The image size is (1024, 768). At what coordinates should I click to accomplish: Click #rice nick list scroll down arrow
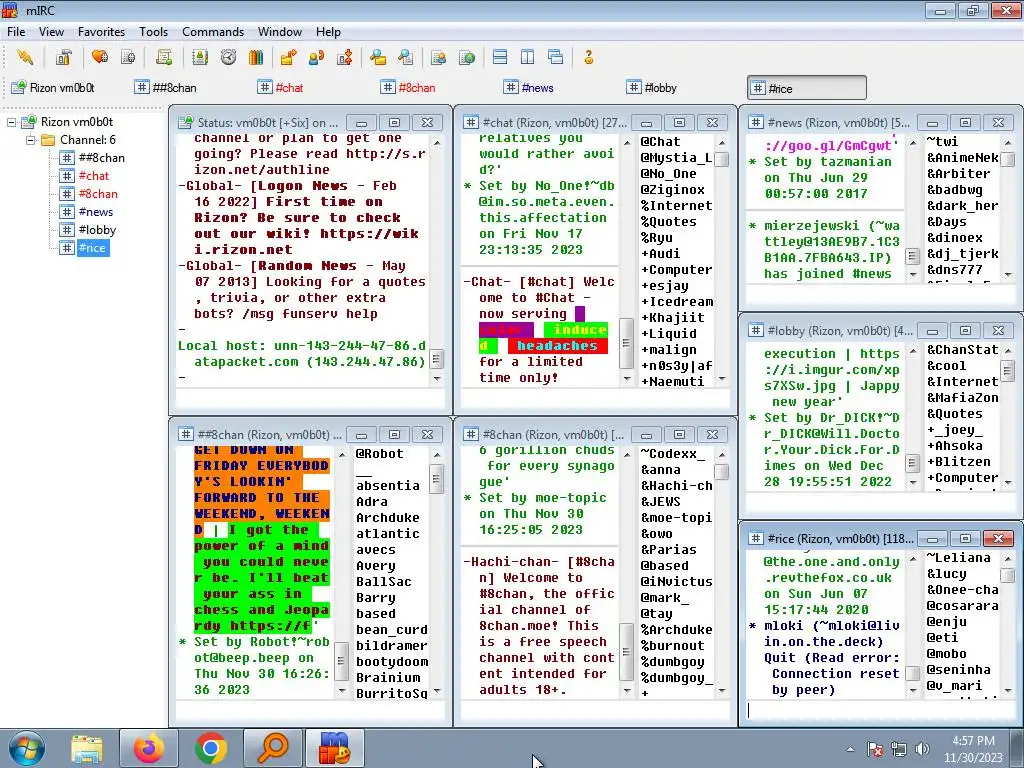pos(1008,690)
